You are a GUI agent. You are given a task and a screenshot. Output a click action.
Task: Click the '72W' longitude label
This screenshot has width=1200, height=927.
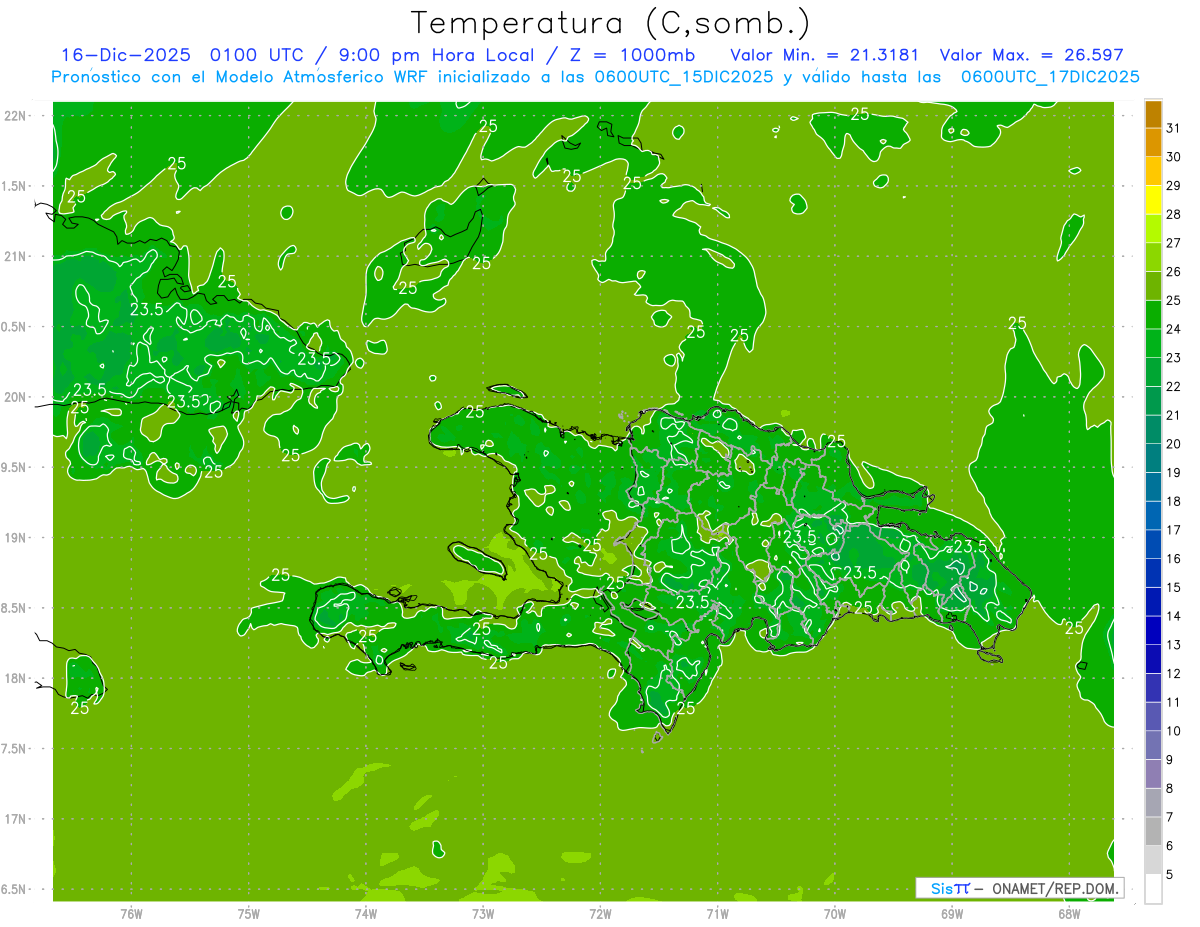pos(600,913)
